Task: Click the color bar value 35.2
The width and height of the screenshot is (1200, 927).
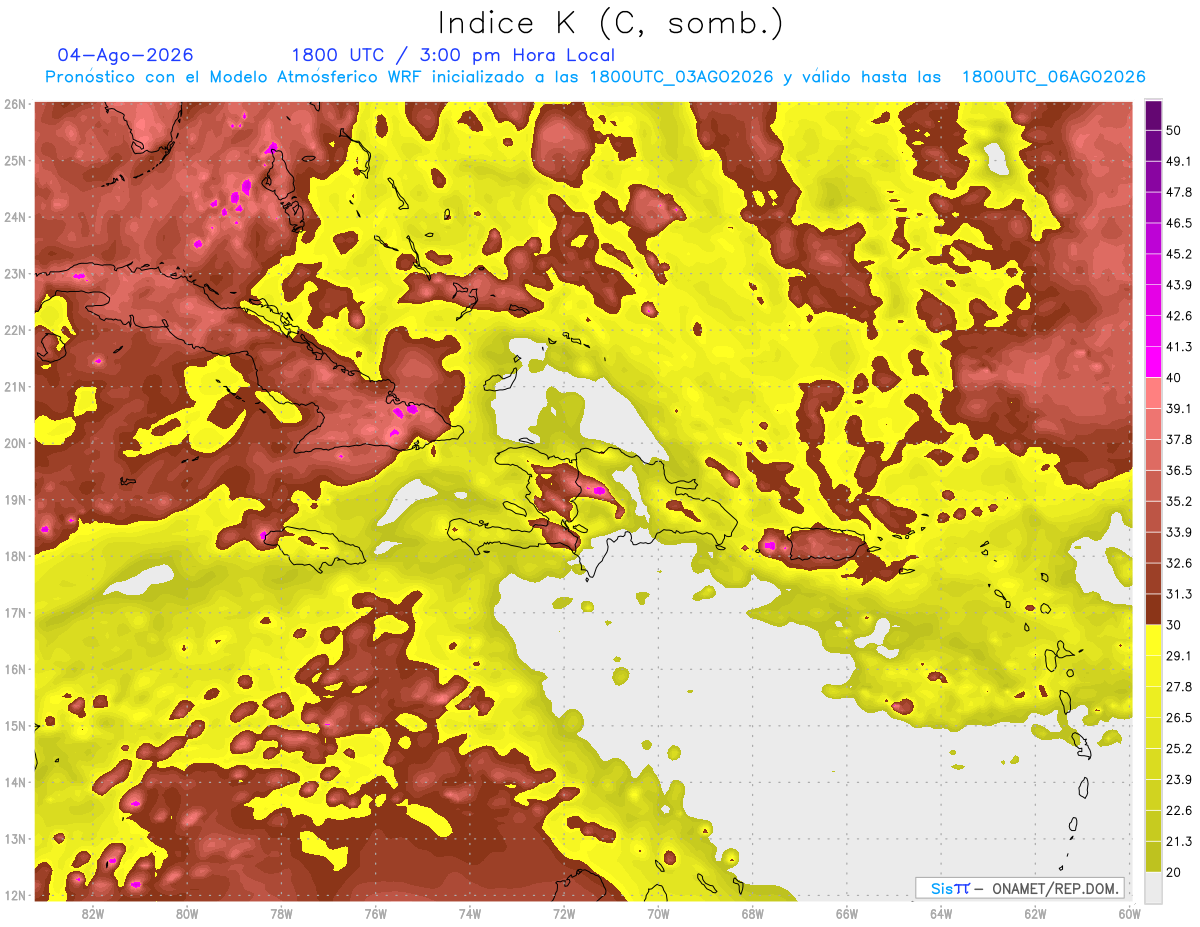Action: point(1179,501)
